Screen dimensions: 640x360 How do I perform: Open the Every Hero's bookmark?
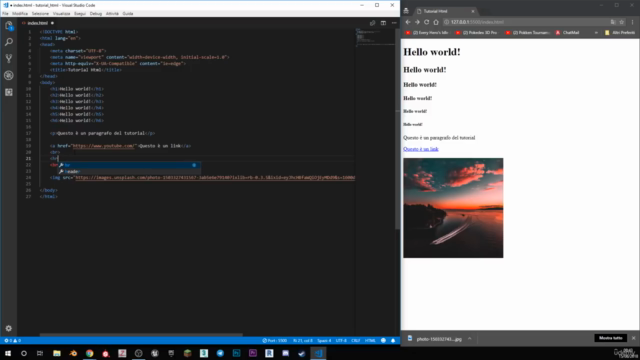[x=427, y=33]
